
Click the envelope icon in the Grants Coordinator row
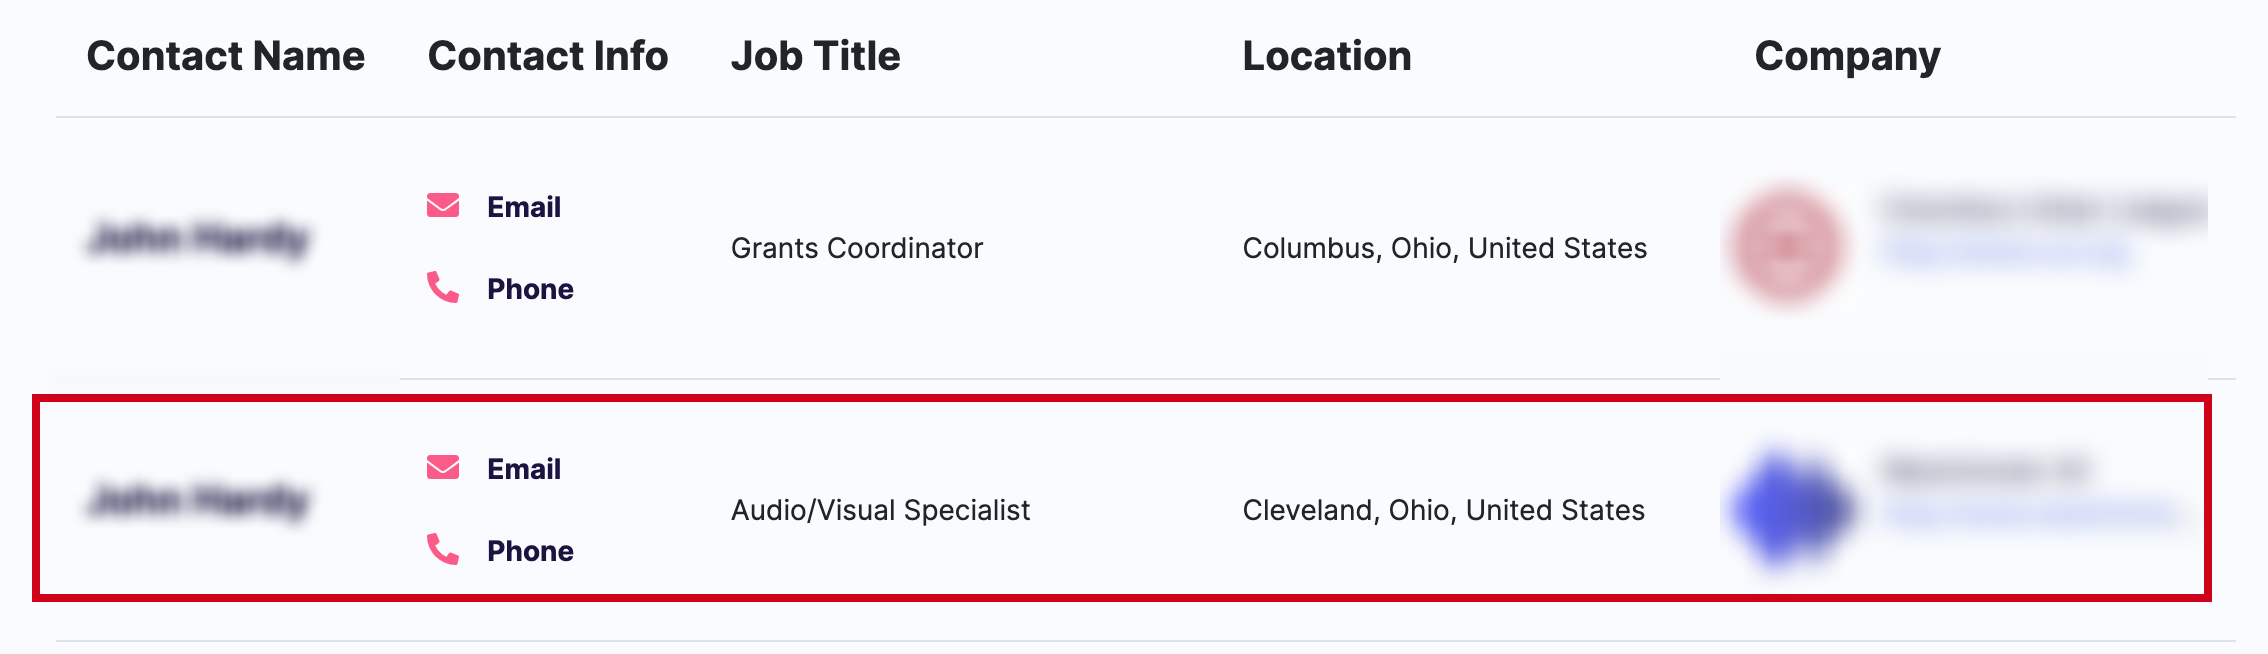click(443, 206)
